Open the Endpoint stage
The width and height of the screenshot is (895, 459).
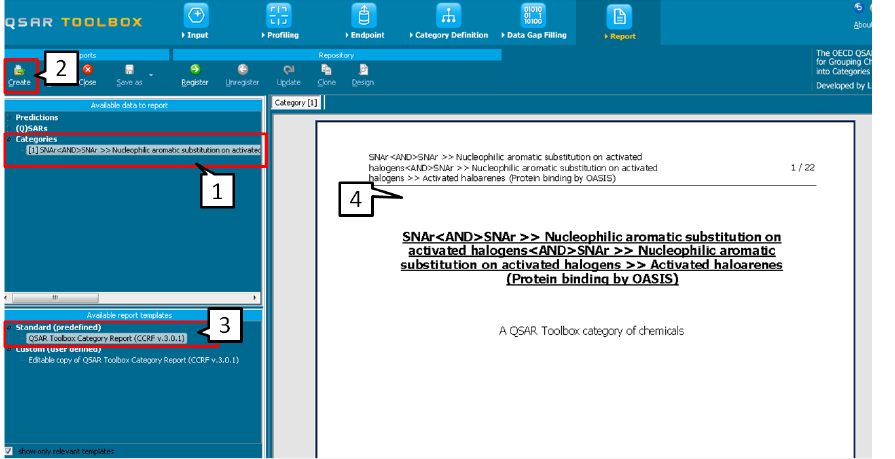[364, 21]
